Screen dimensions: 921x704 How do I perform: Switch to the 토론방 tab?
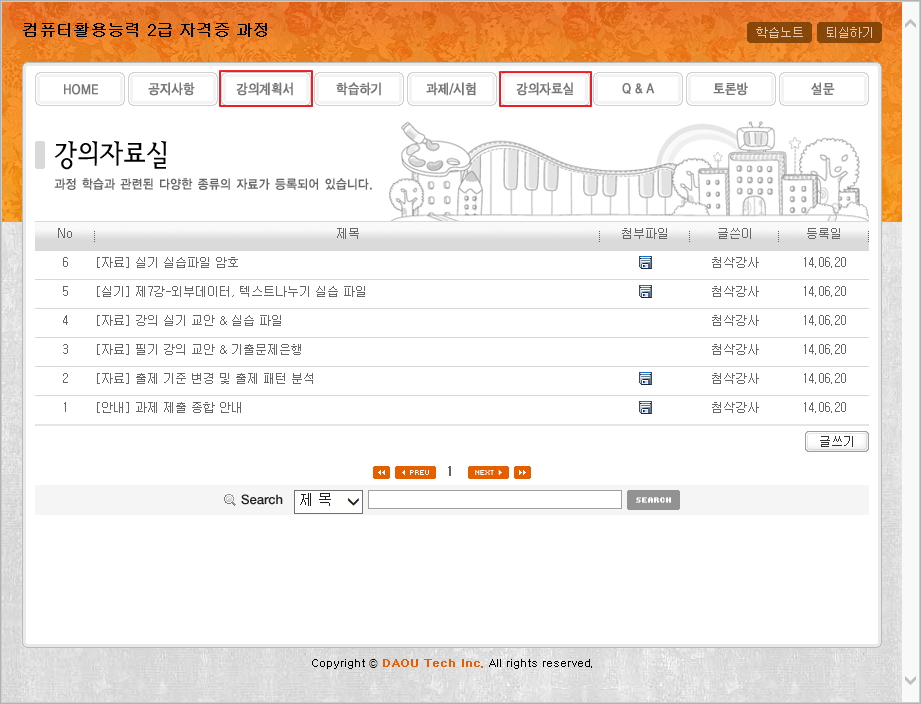(731, 89)
